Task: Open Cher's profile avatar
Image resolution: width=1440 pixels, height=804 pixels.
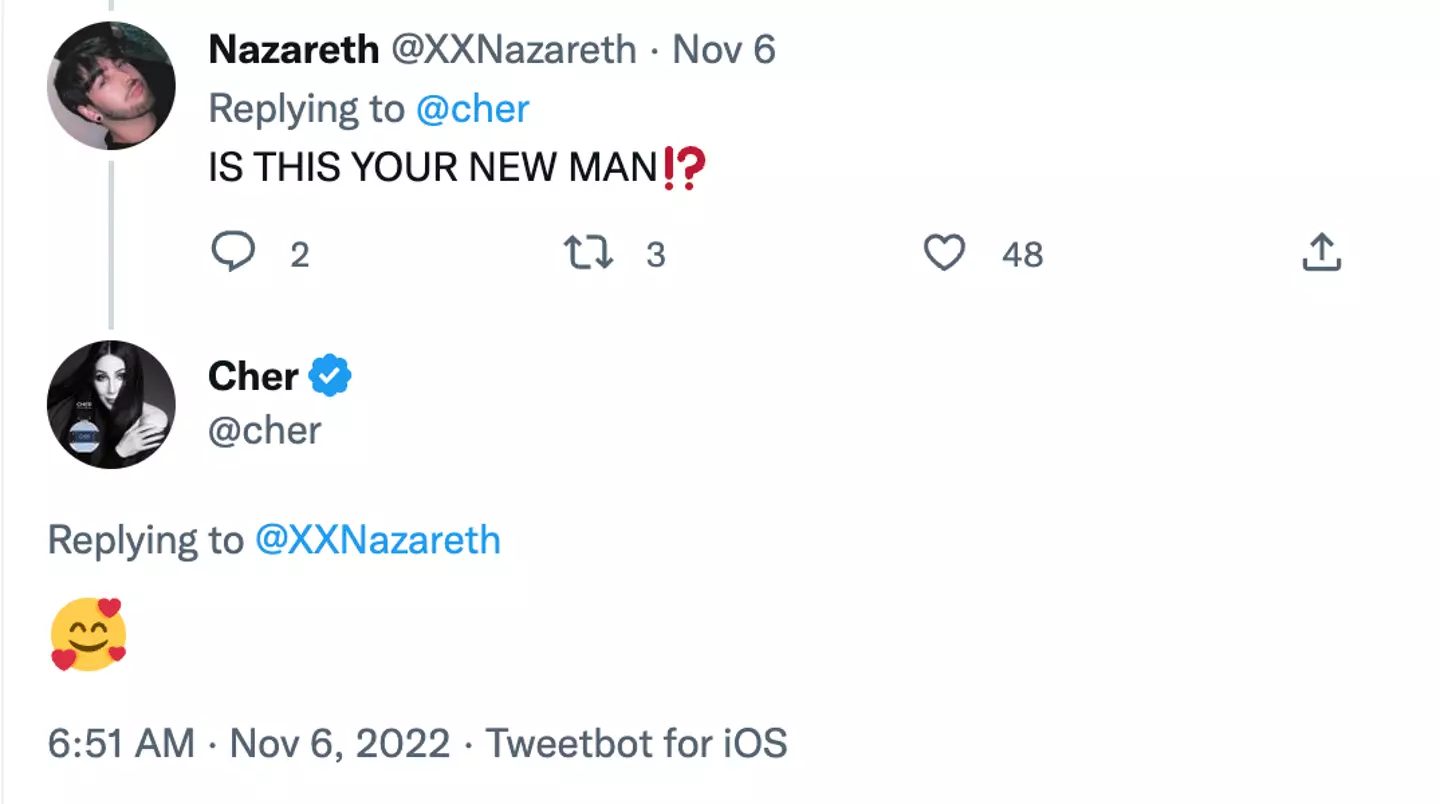Action: (111, 404)
